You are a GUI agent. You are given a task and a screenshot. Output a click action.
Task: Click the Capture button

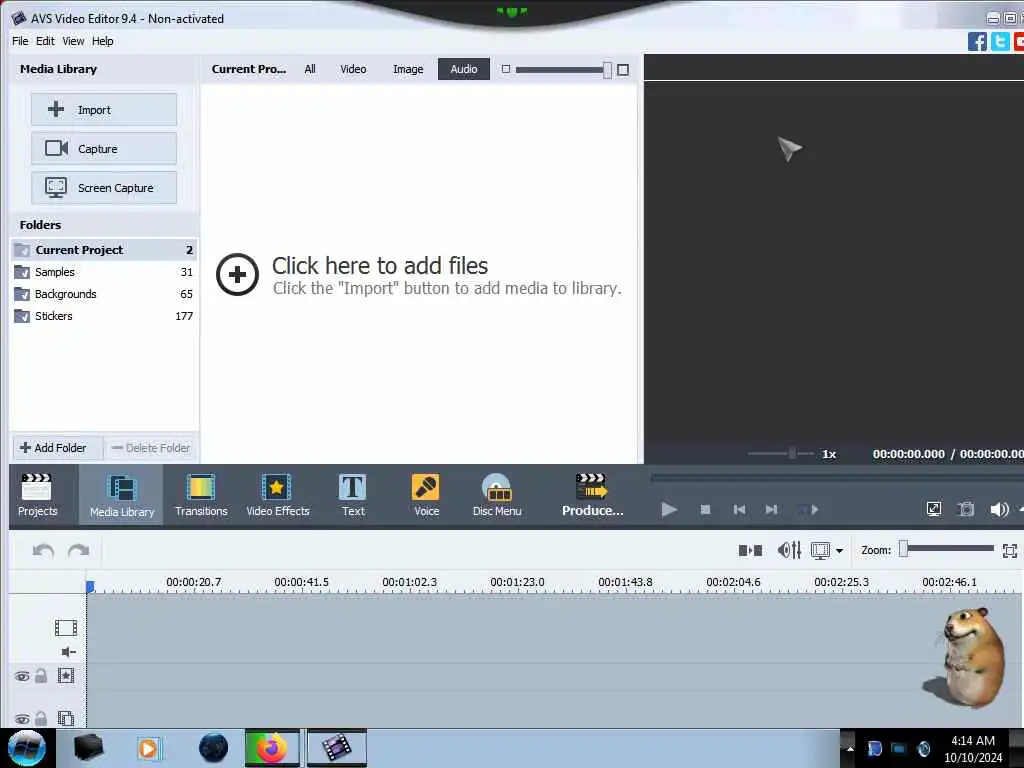(x=104, y=149)
